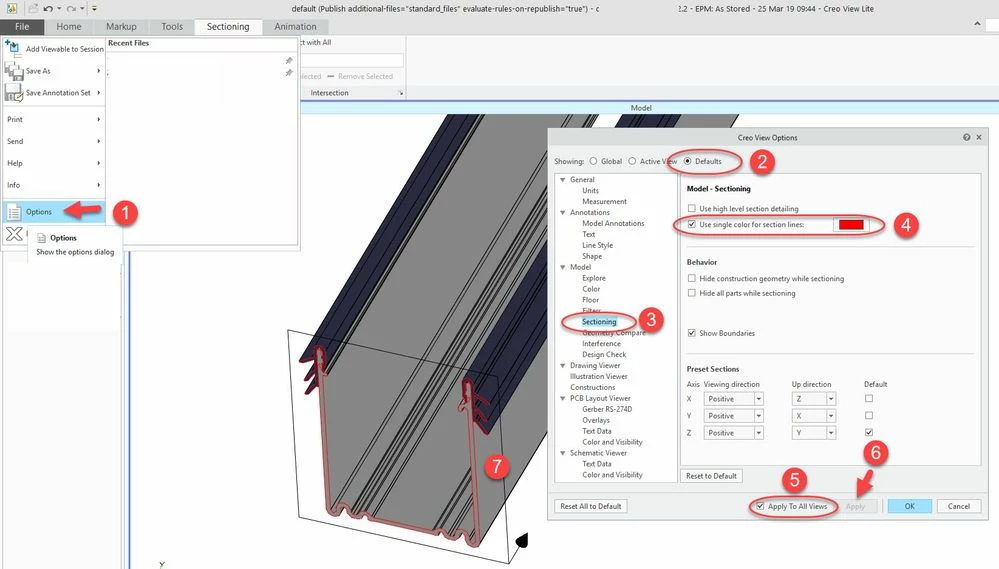Viewport: 999px width, 569px height.
Task: Toggle the Apply To All Views checkbox
Action: 760,506
